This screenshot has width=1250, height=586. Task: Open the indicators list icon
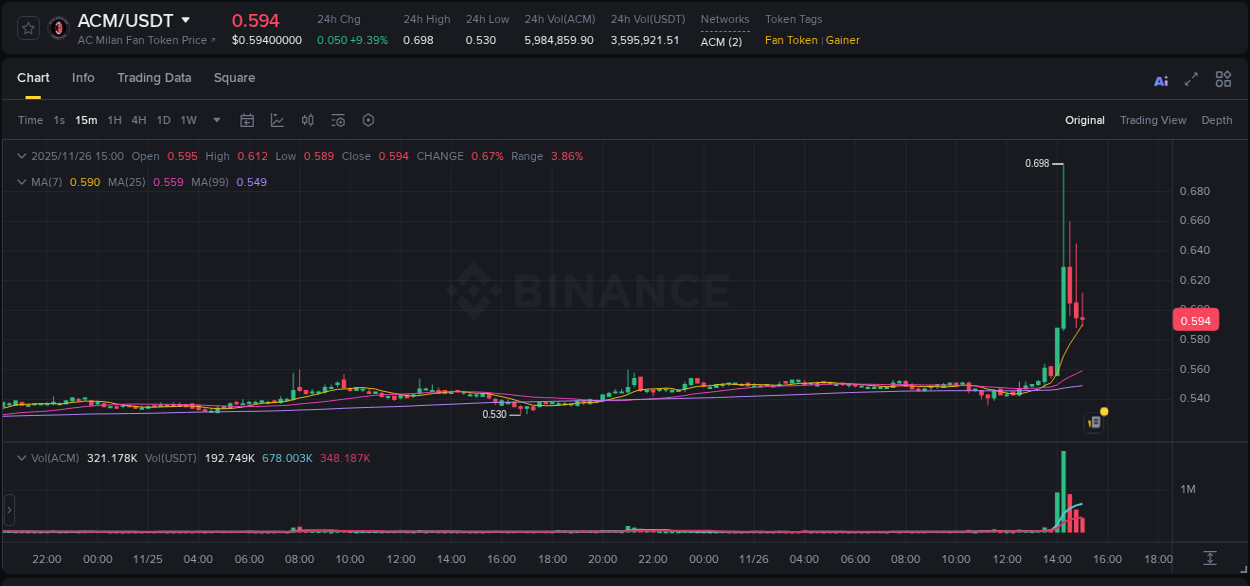(x=337, y=120)
